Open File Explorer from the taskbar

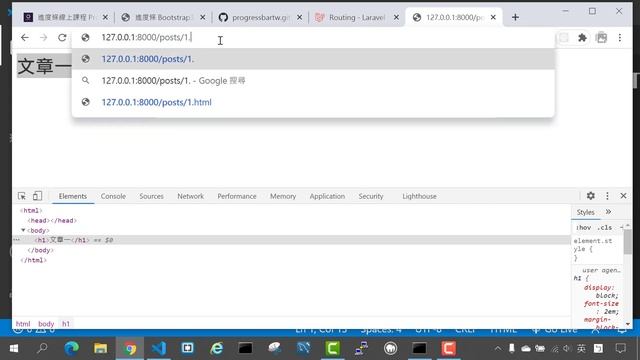[100, 348]
